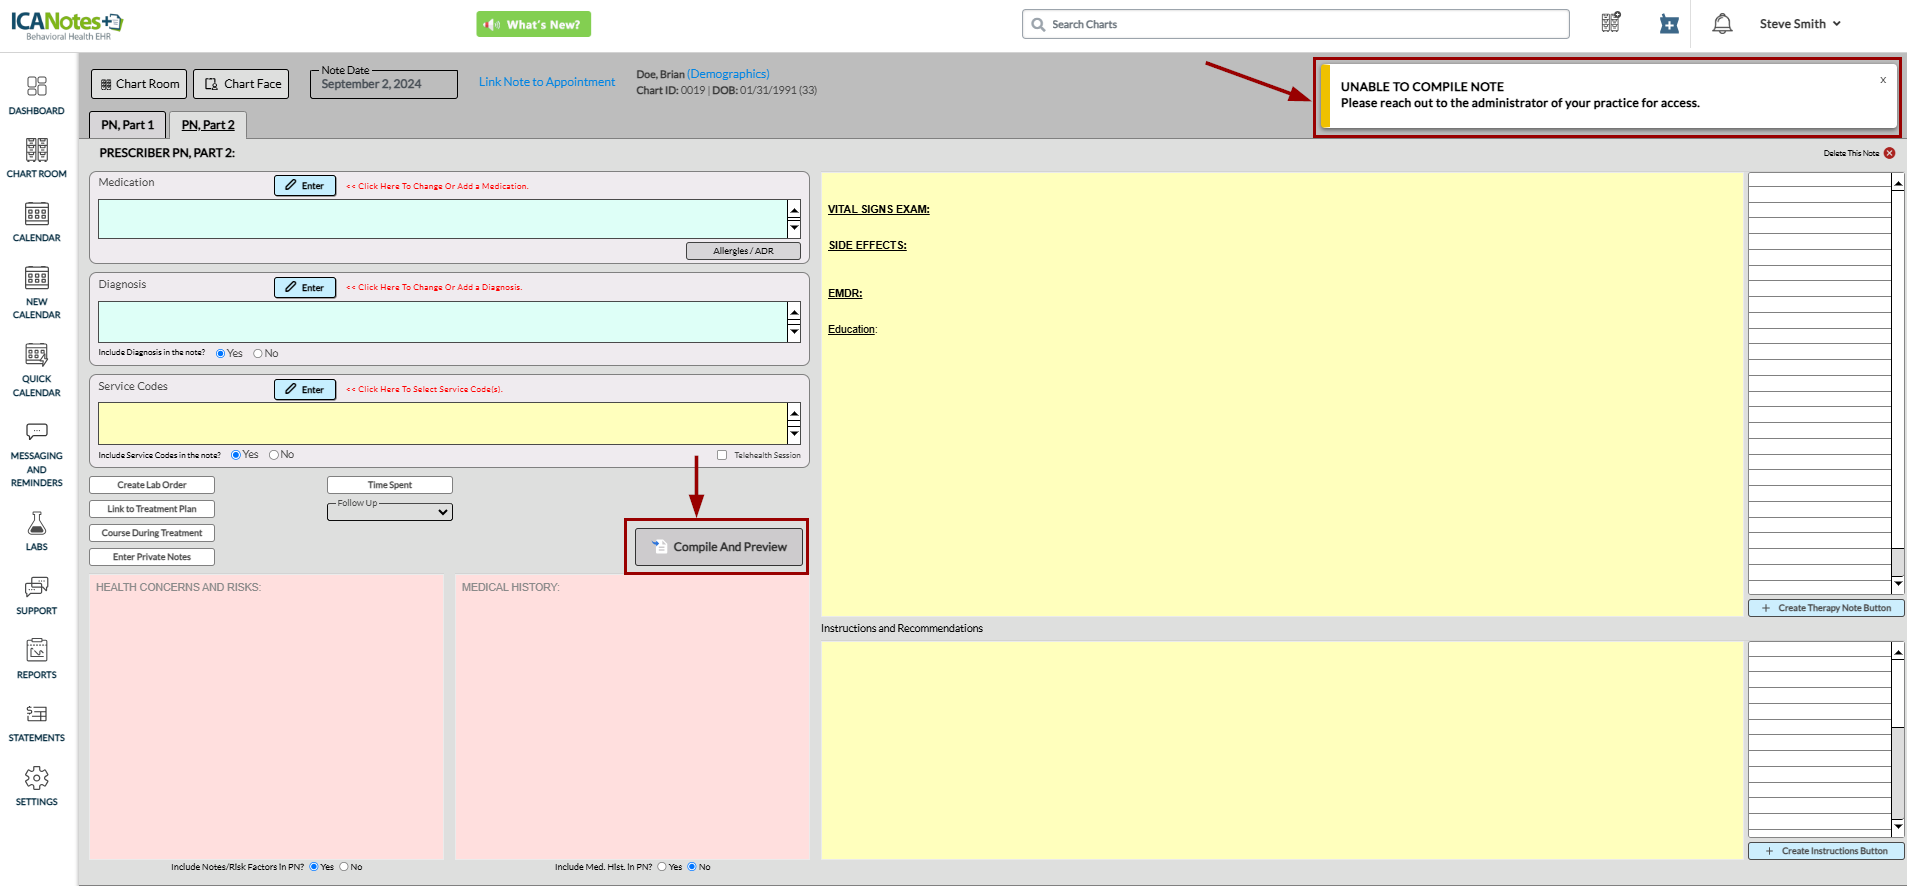This screenshot has height=886, width=1907.
Task: Open Messaging and Reminders
Action: (37, 455)
